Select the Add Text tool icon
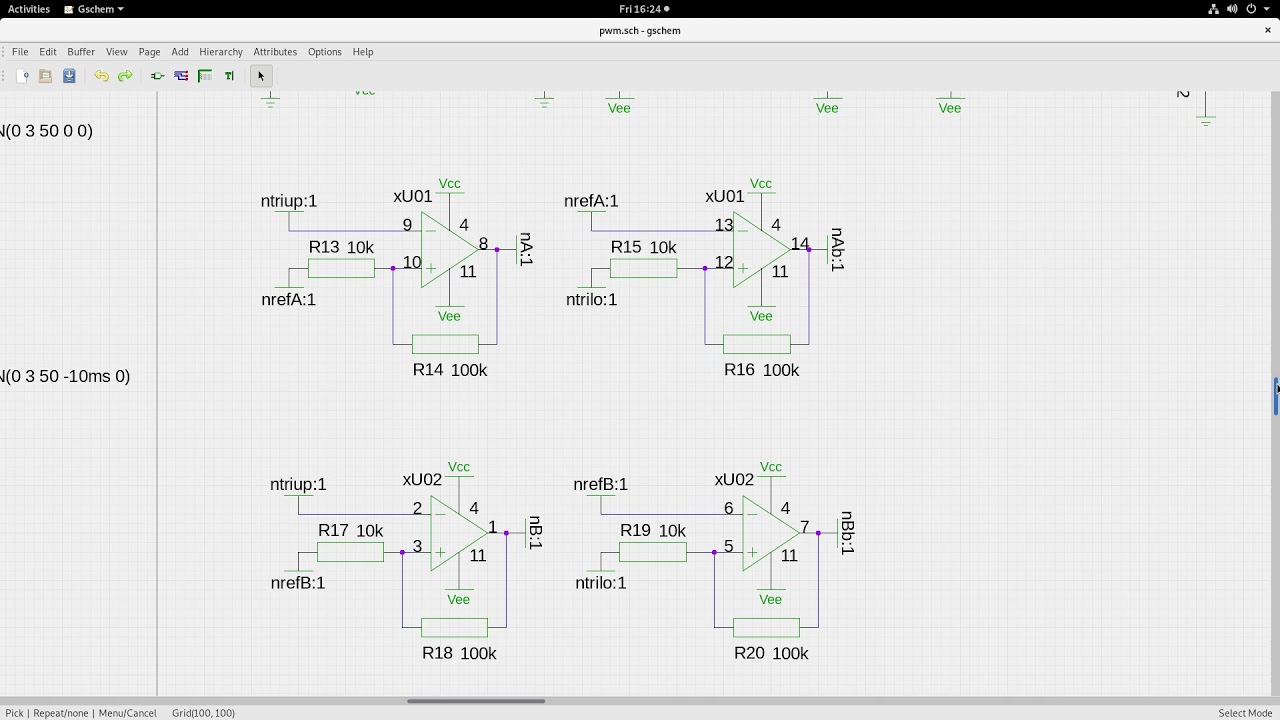This screenshot has height=720, width=1280. pos(229,76)
